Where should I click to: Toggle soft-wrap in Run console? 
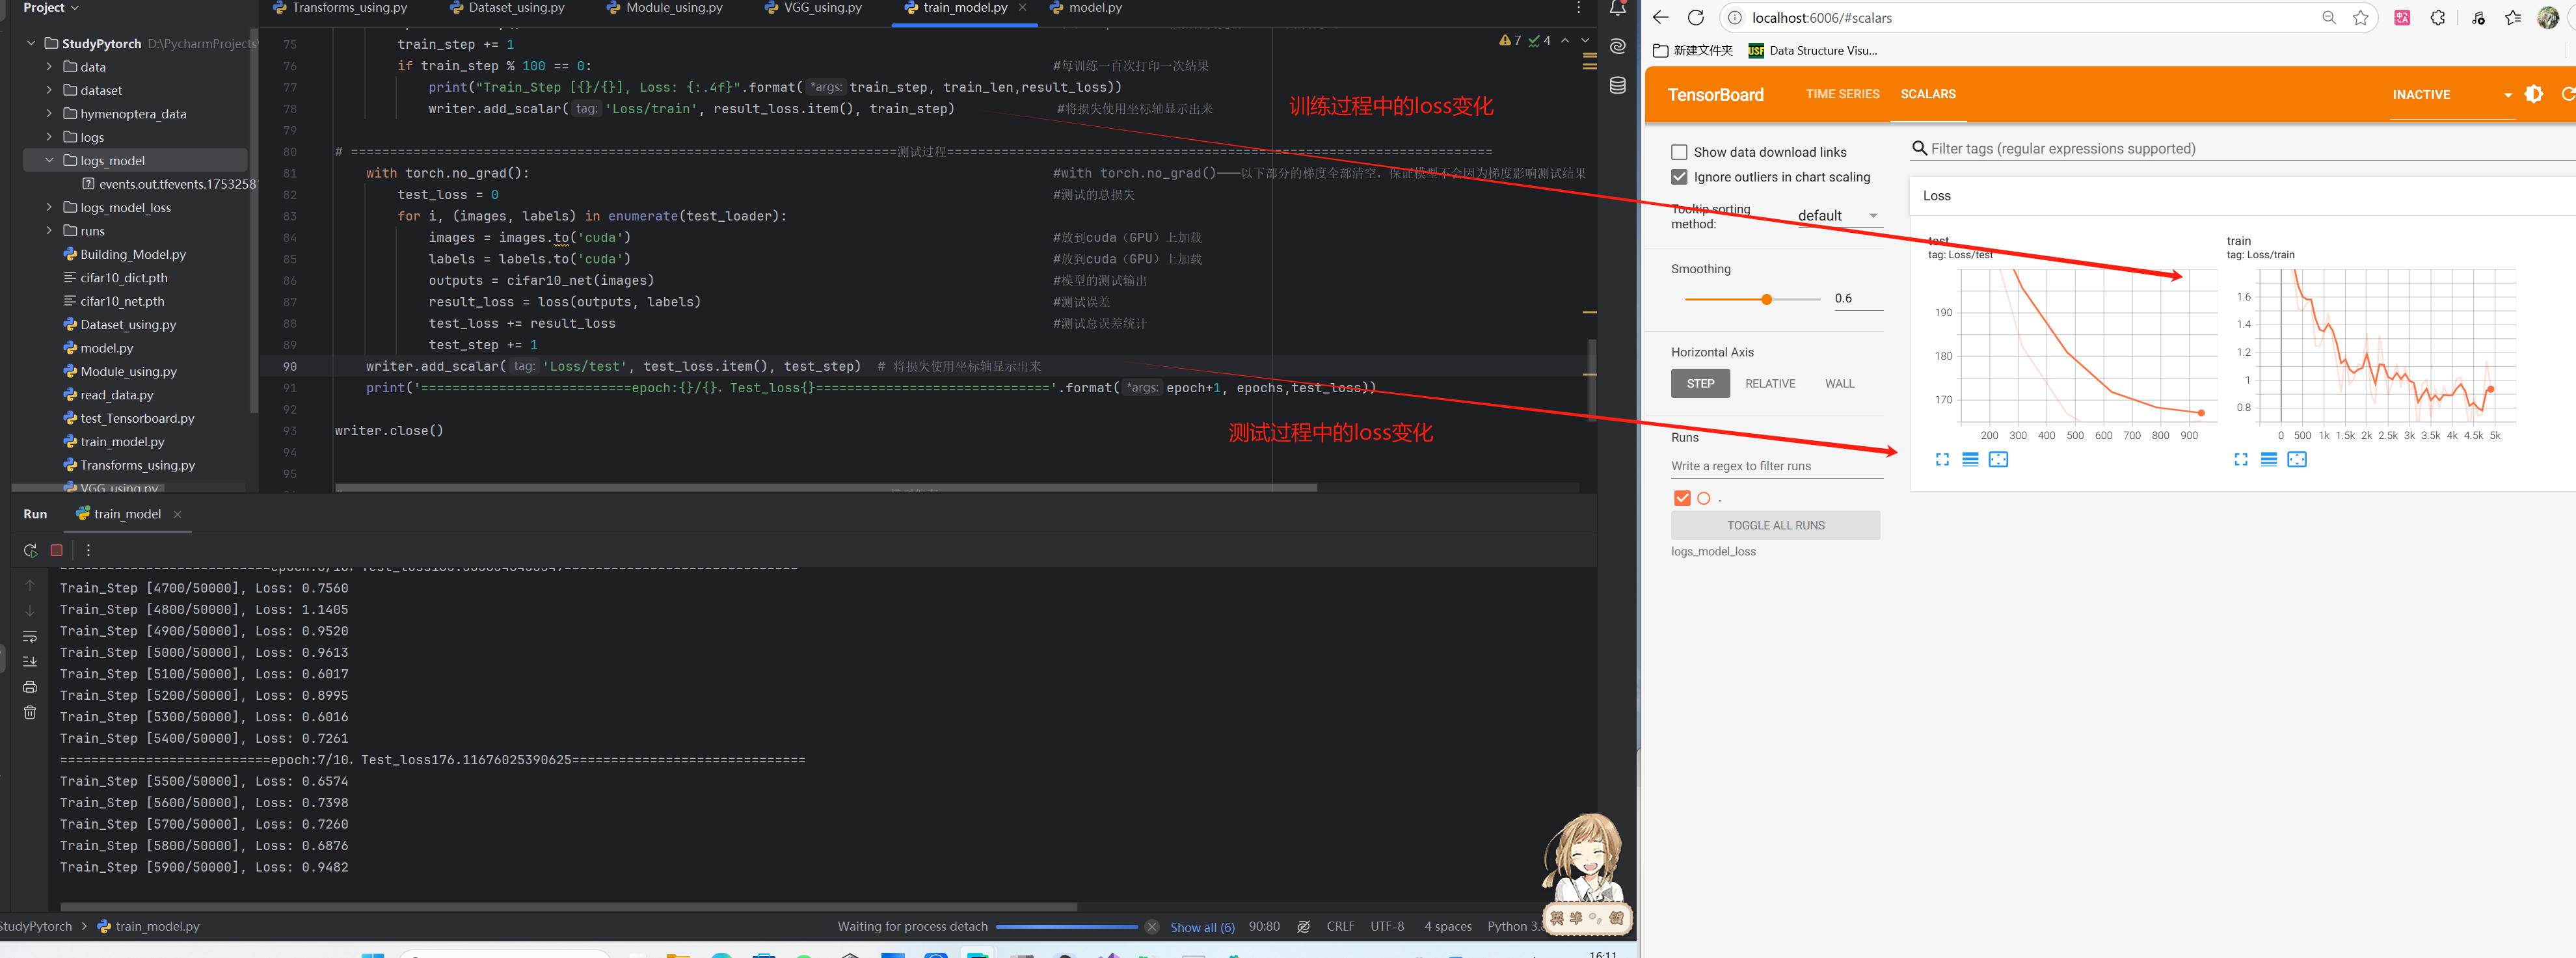click(x=30, y=636)
